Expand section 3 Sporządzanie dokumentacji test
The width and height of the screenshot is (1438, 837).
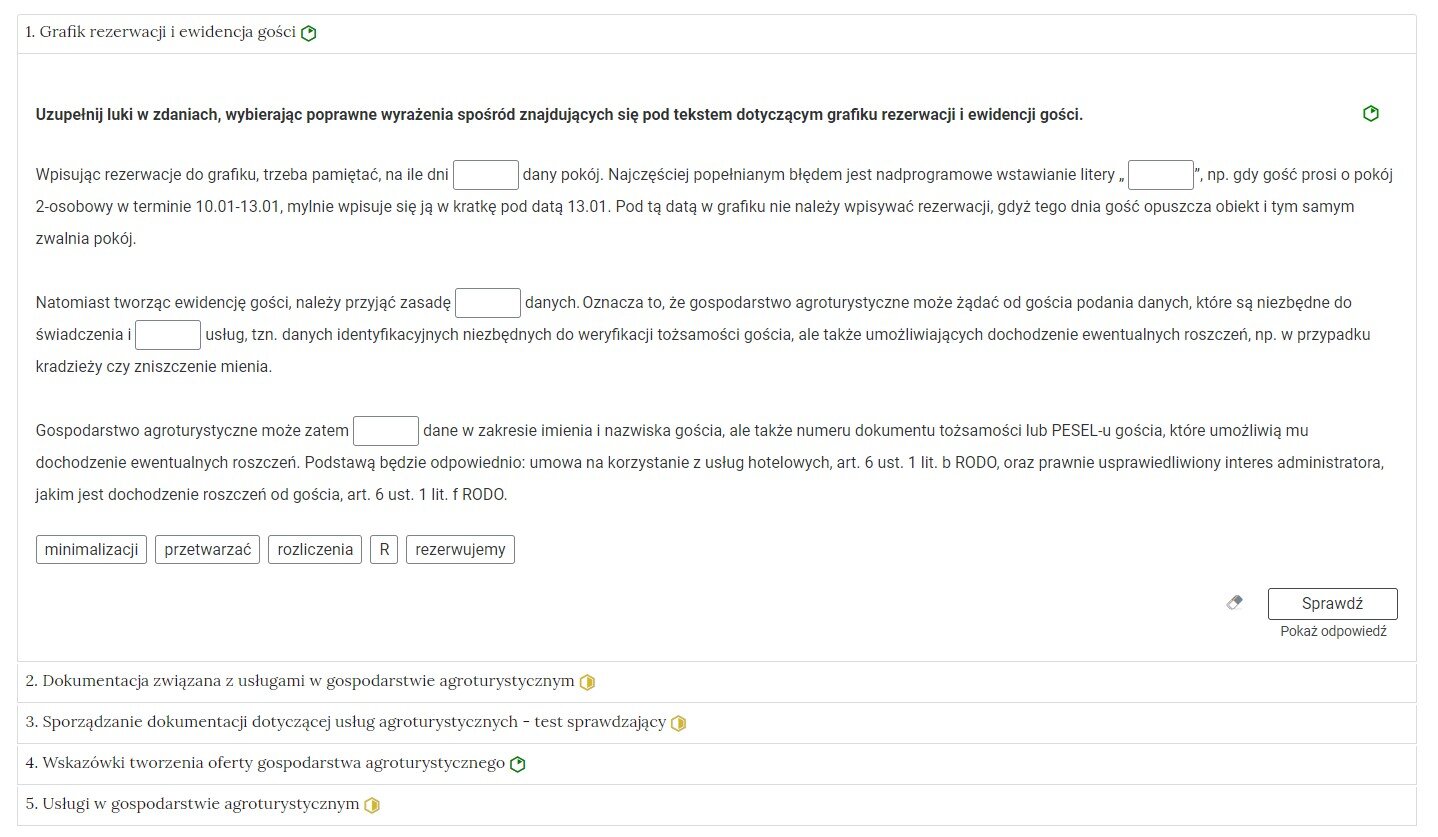tap(345, 722)
